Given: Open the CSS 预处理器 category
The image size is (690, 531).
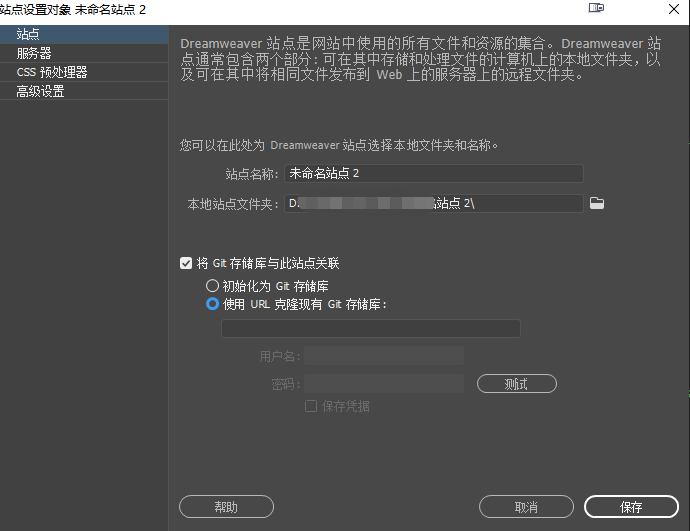Looking at the screenshot, I should tap(84, 72).
